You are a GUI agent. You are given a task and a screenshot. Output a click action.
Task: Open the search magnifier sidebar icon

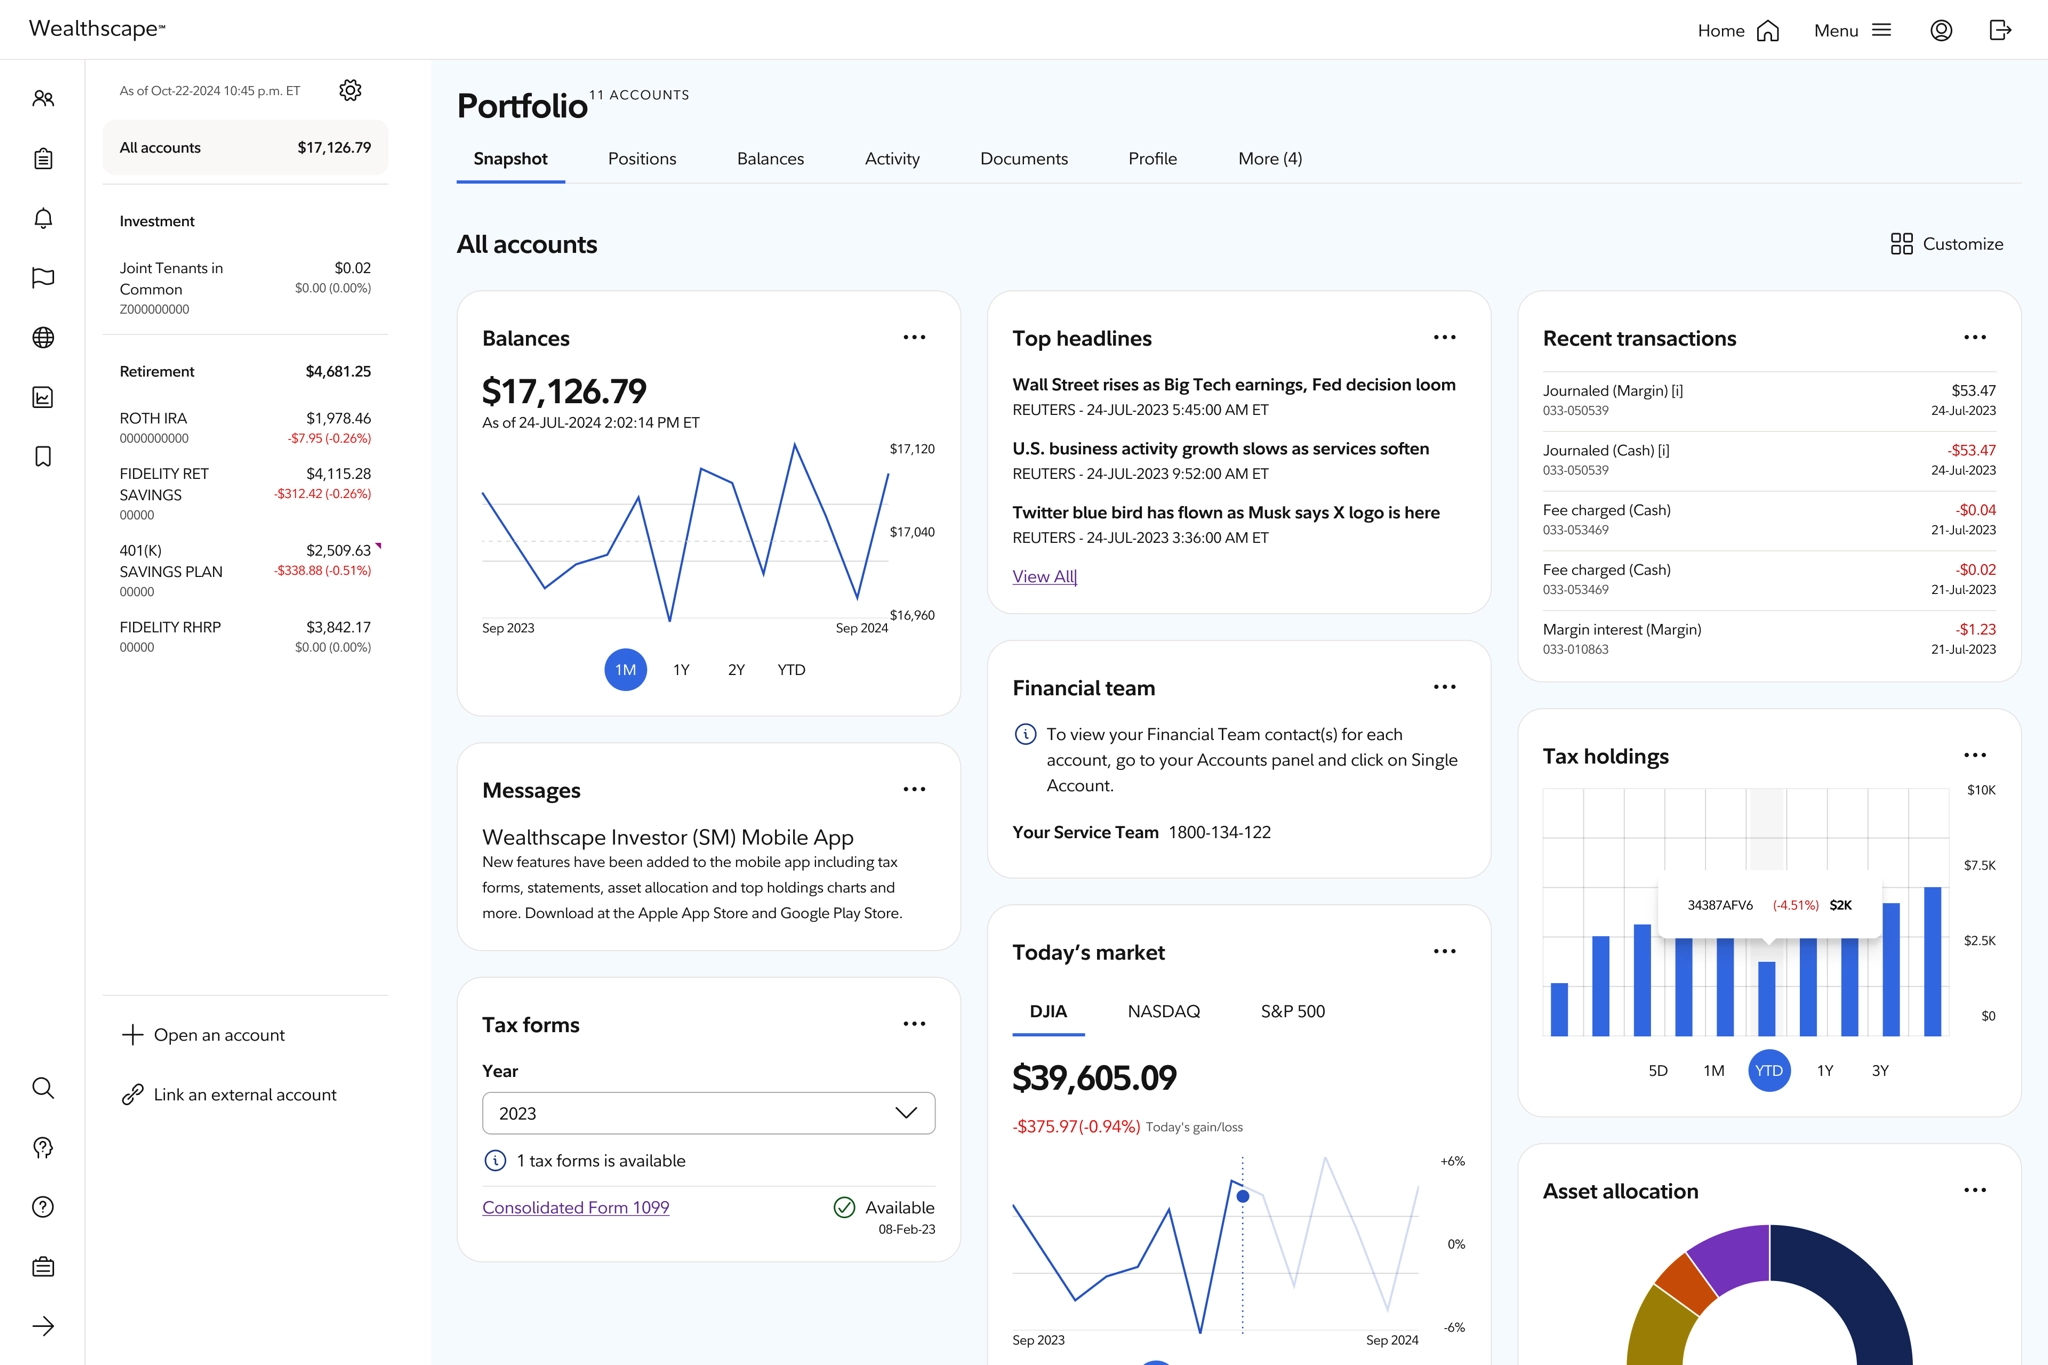coord(43,1088)
